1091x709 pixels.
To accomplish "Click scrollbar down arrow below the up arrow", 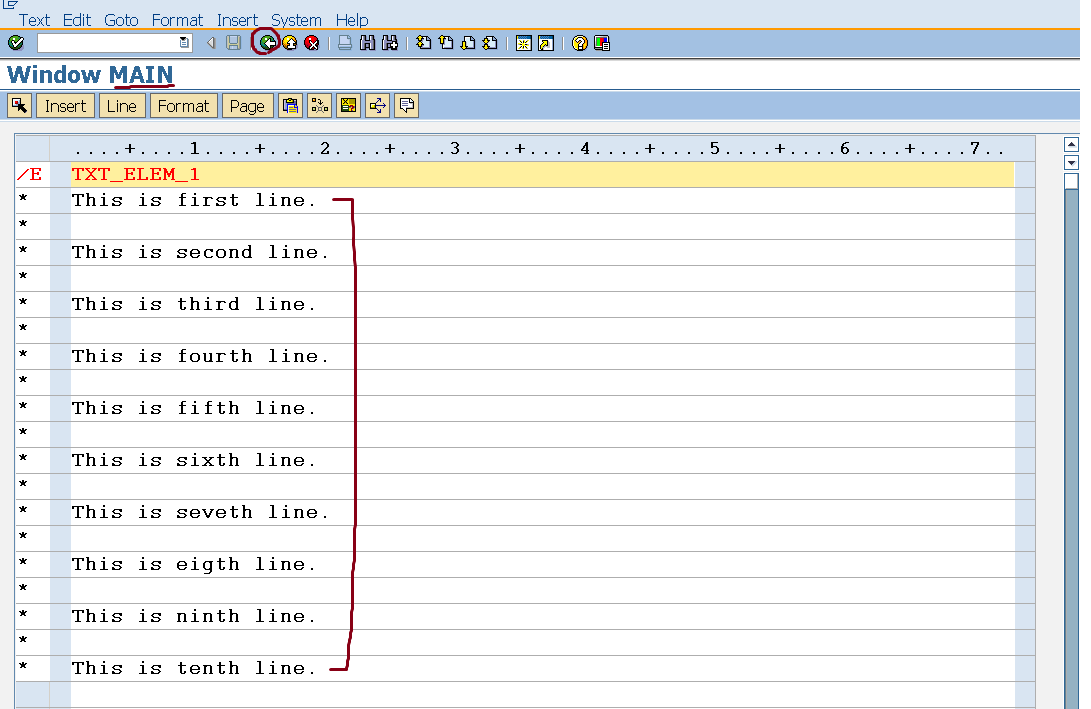I will [1072, 163].
